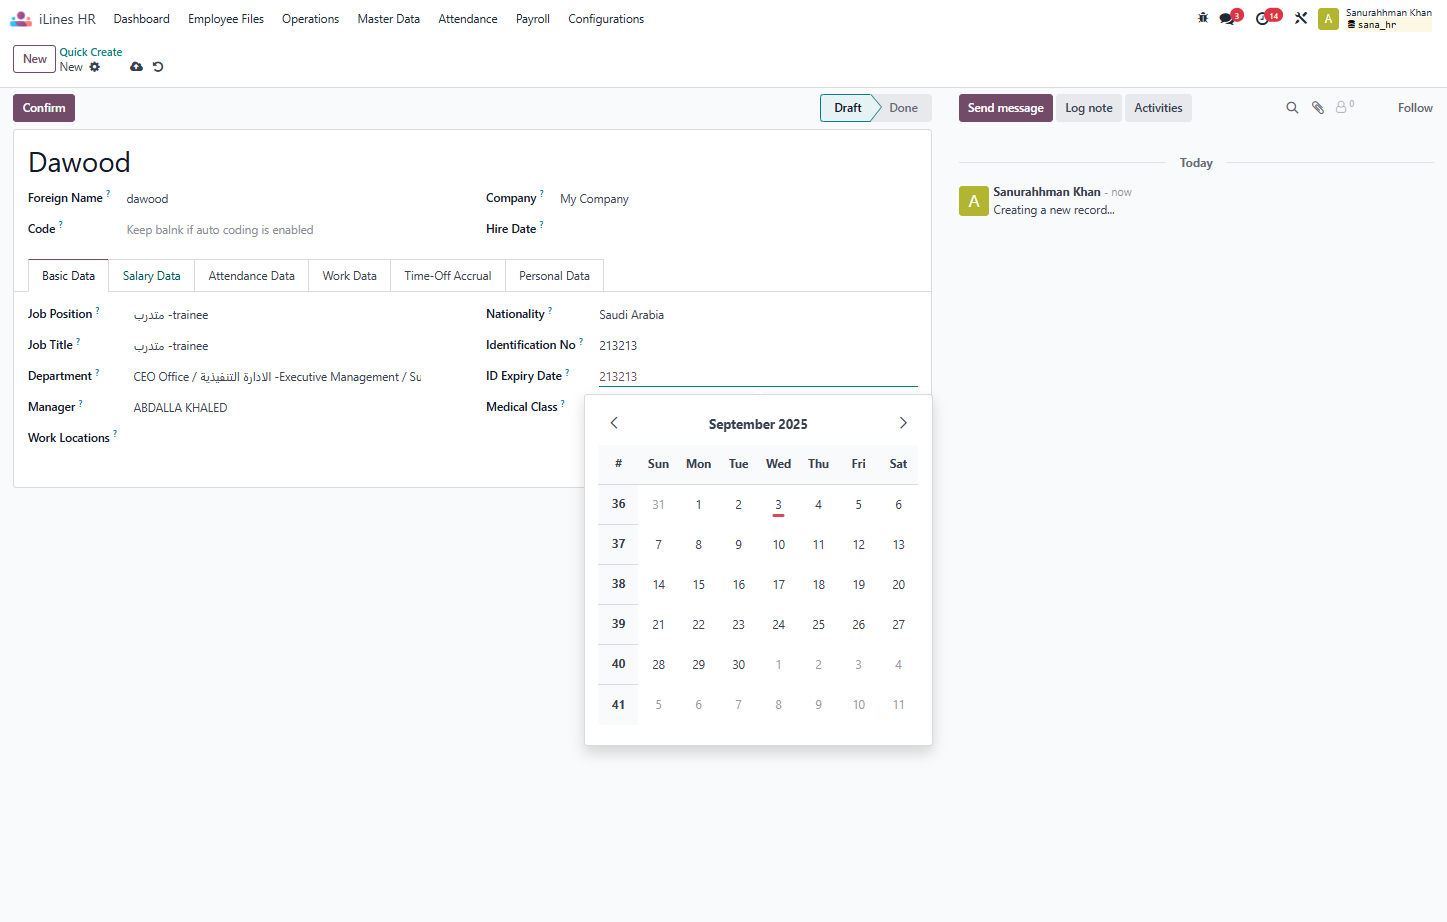The width and height of the screenshot is (1447, 922).
Task: Click the iLines HR app logo icon
Action: click(21, 19)
